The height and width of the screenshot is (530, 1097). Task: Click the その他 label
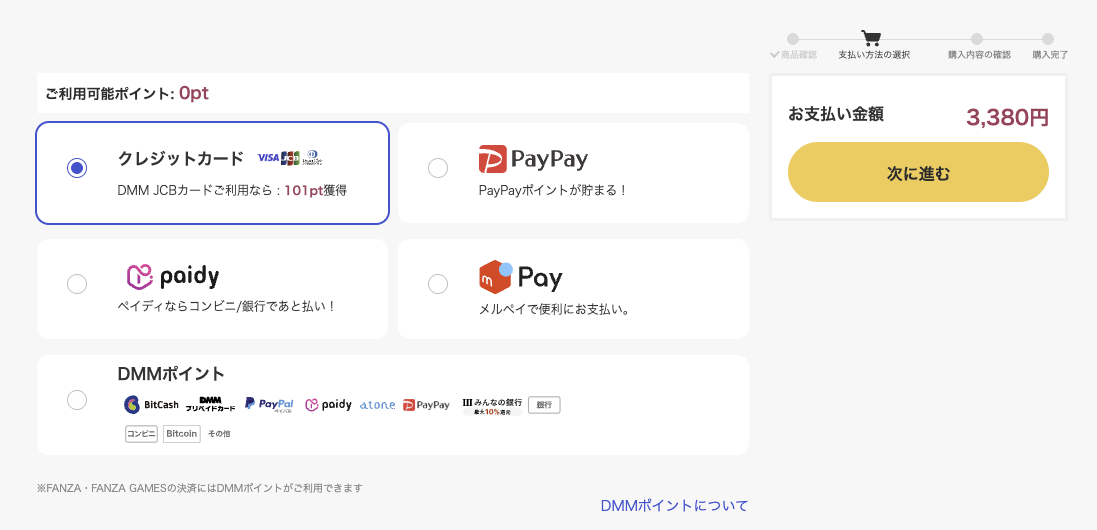pyautogui.click(x=219, y=434)
